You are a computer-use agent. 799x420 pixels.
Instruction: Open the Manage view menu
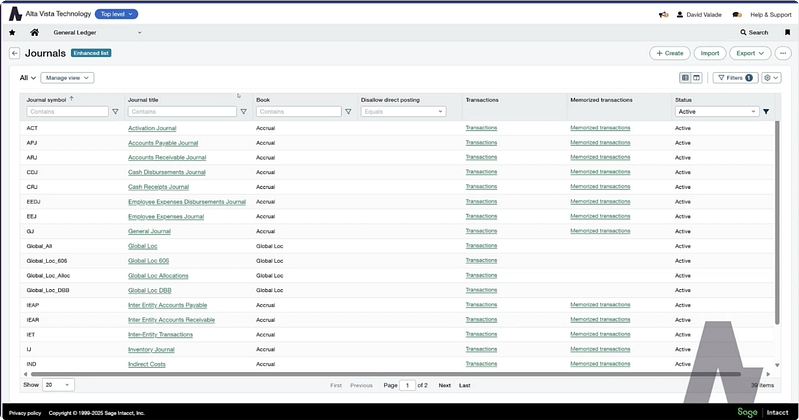[67, 77]
